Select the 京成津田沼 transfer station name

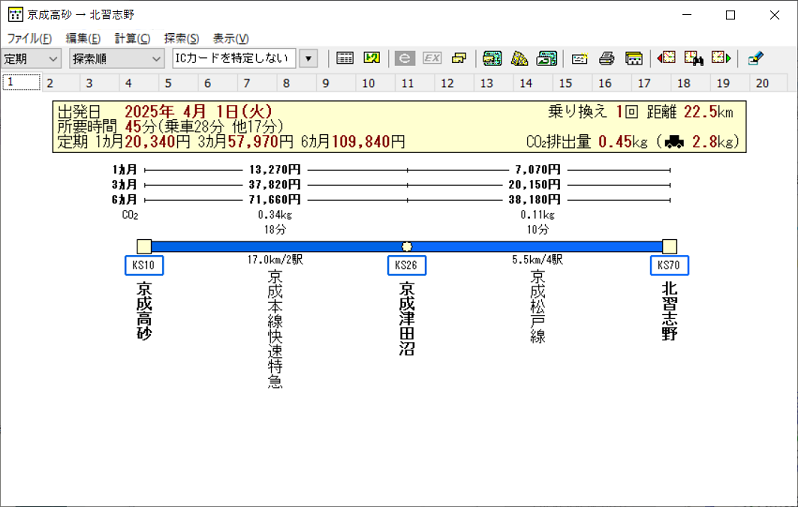[x=407, y=318]
